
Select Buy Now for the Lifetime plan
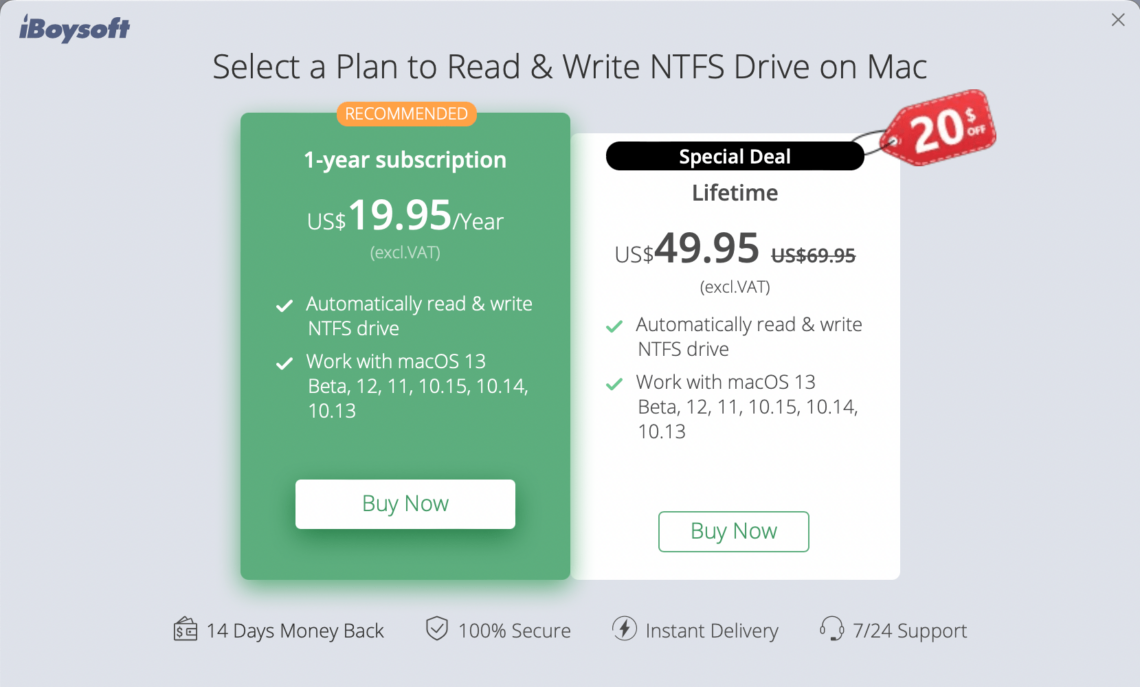[733, 531]
